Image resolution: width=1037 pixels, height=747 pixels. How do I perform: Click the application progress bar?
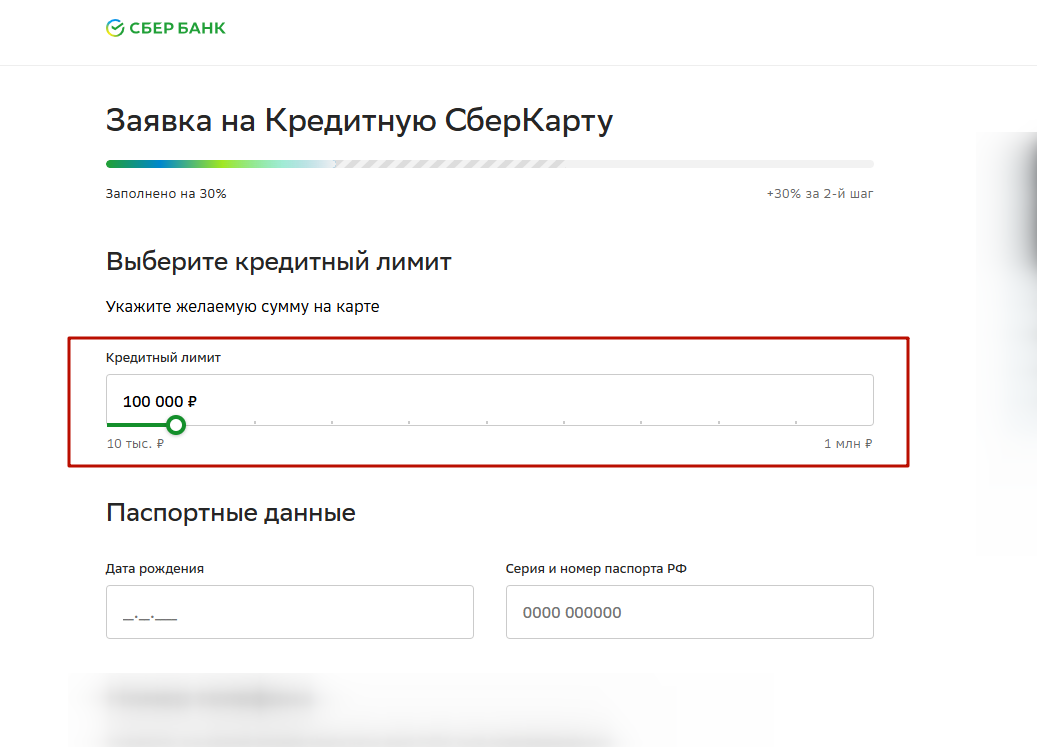click(x=489, y=164)
